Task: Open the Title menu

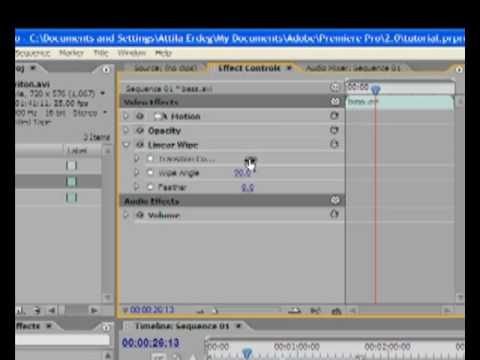Action: [101, 53]
